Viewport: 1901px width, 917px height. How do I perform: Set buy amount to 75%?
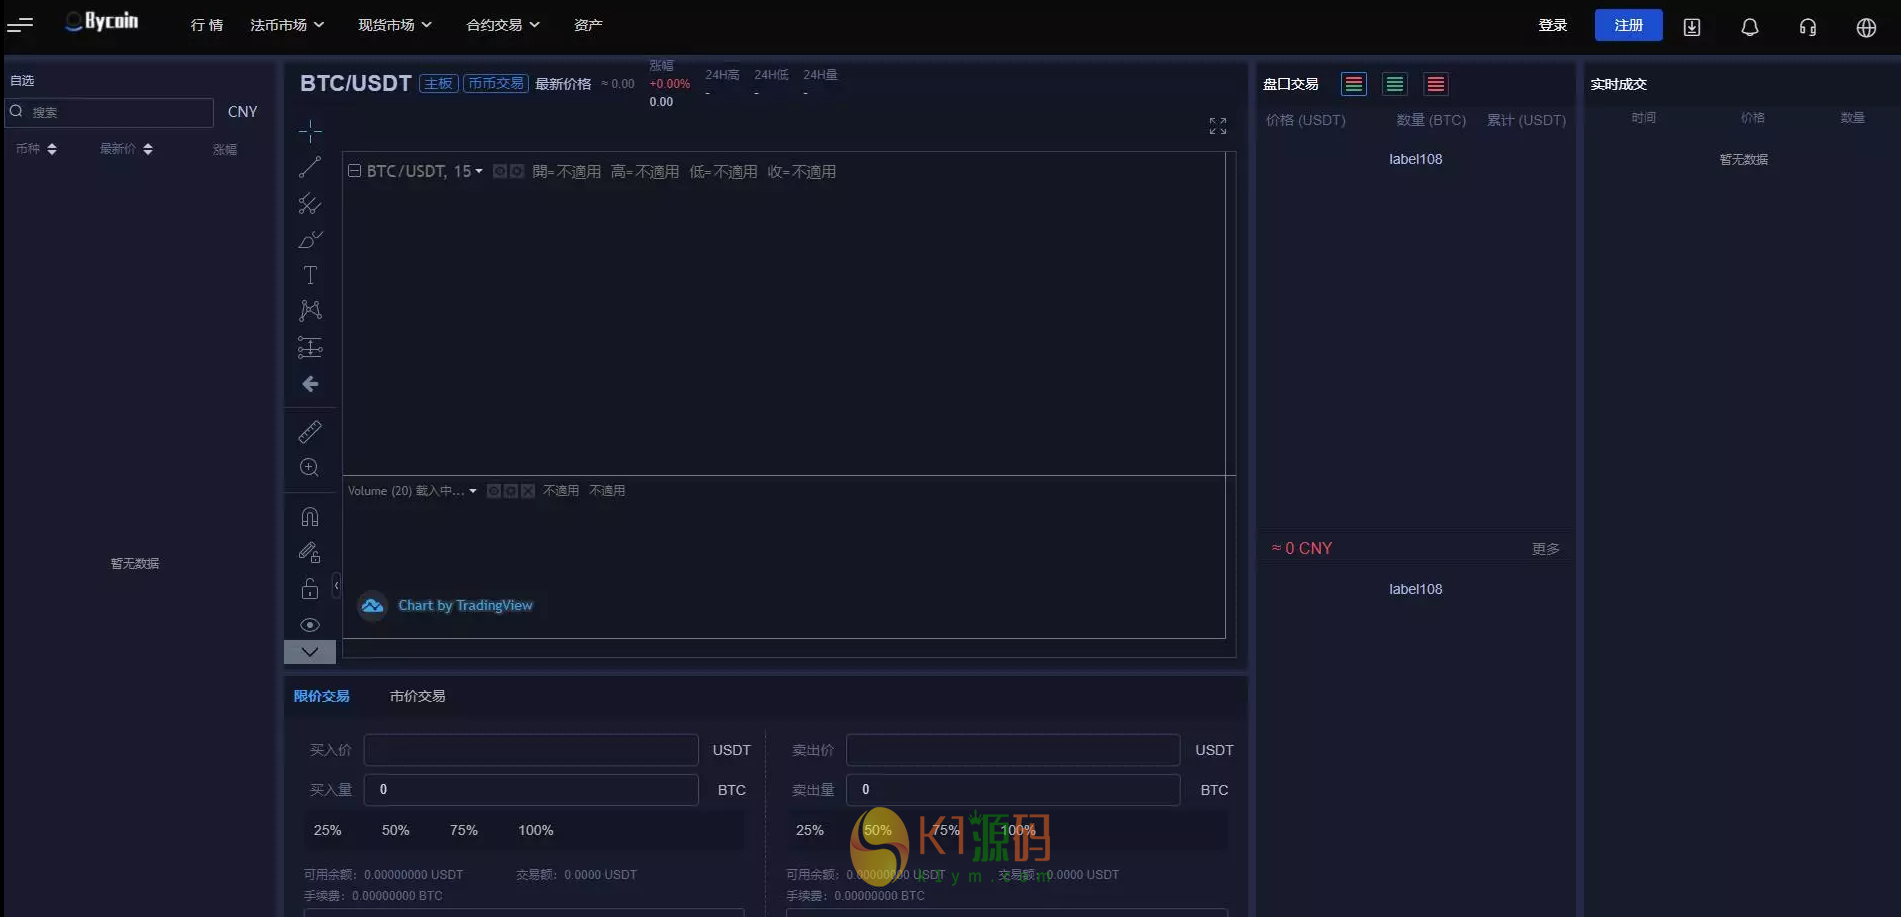point(463,831)
